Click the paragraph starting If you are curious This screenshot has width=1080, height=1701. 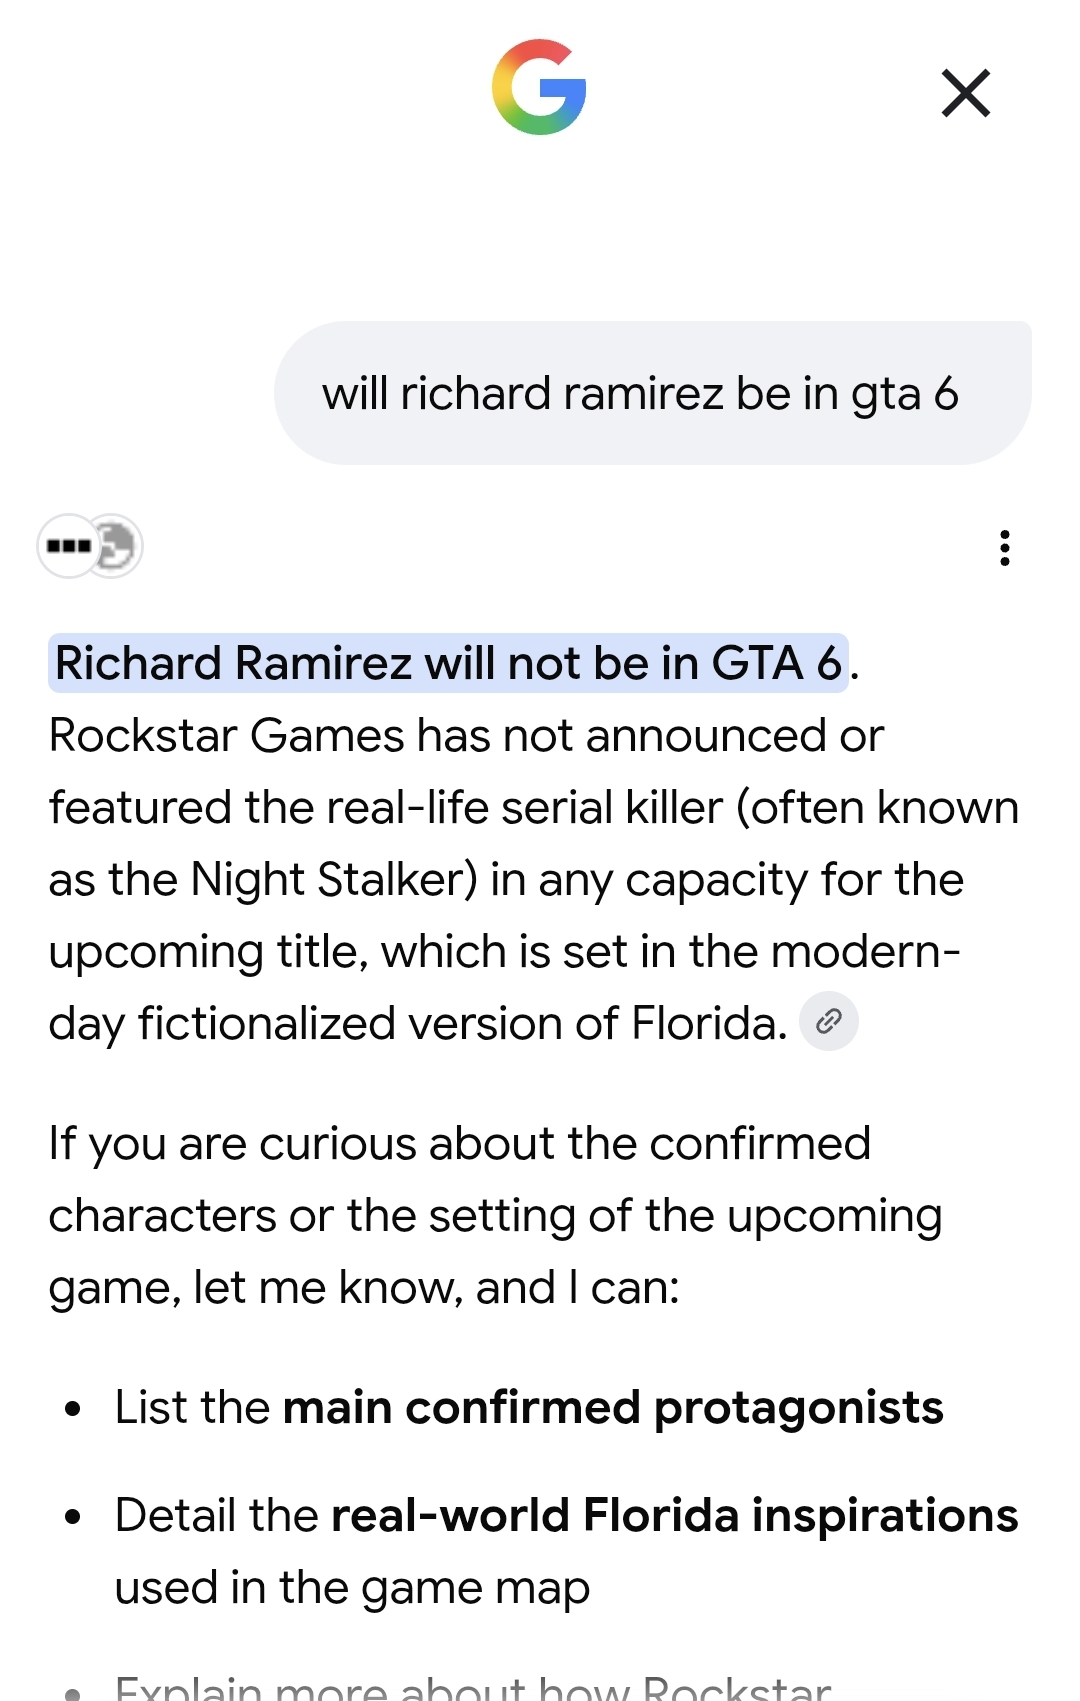pos(495,1215)
